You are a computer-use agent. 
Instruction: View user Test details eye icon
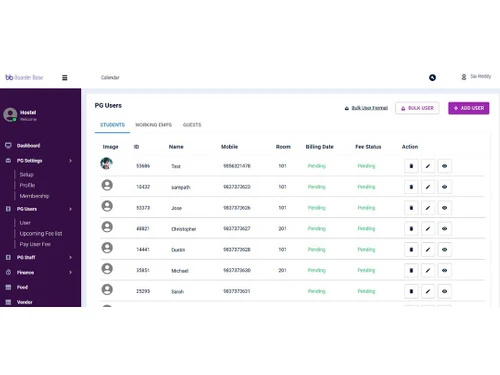click(x=444, y=166)
